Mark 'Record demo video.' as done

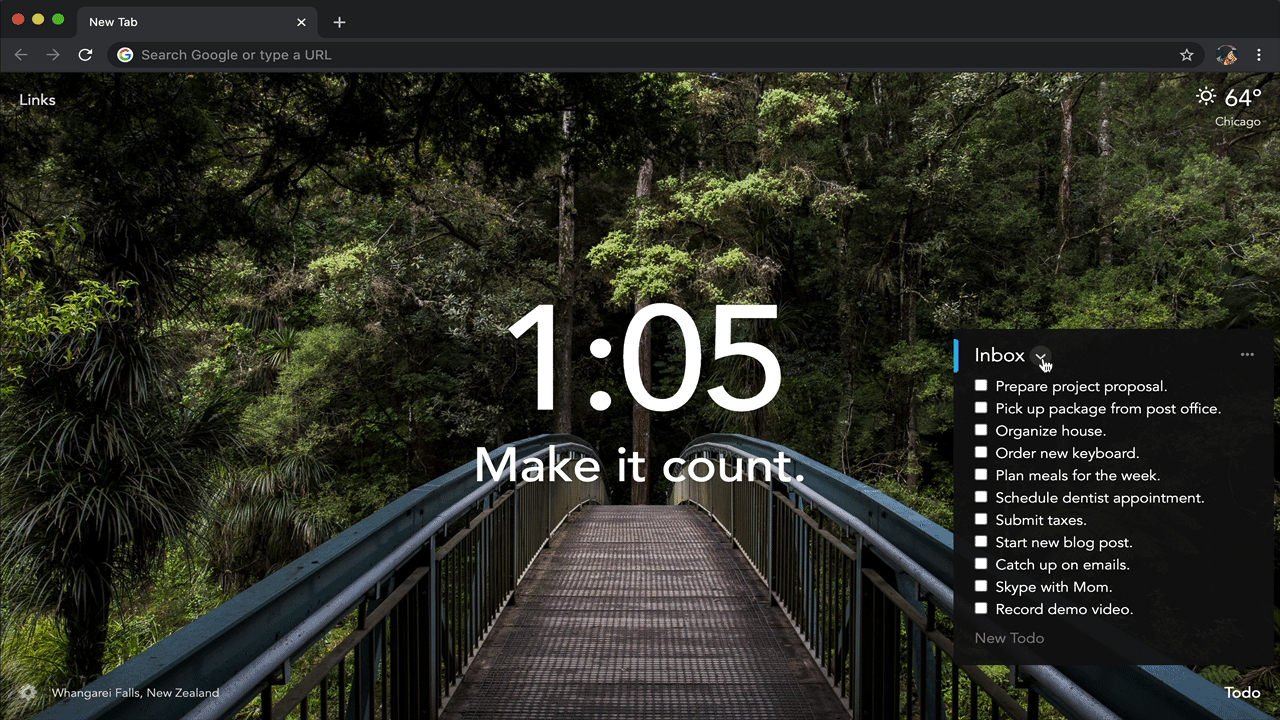(981, 608)
